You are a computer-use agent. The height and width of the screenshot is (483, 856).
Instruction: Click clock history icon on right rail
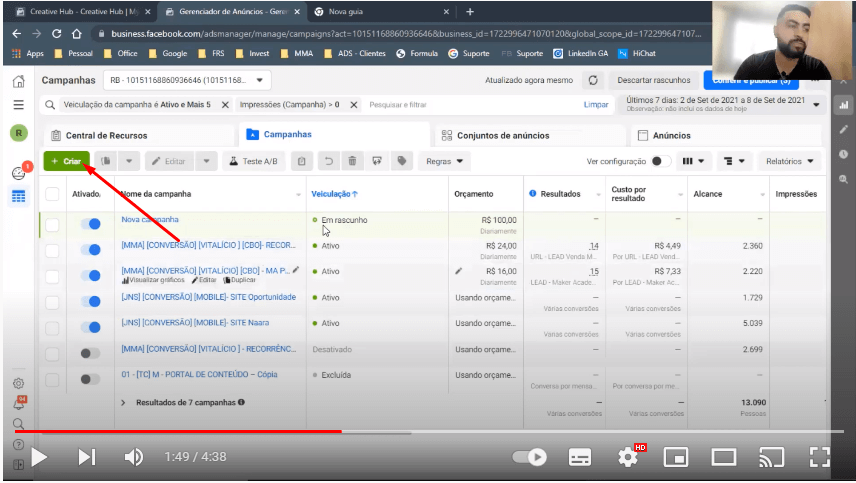[x=844, y=154]
